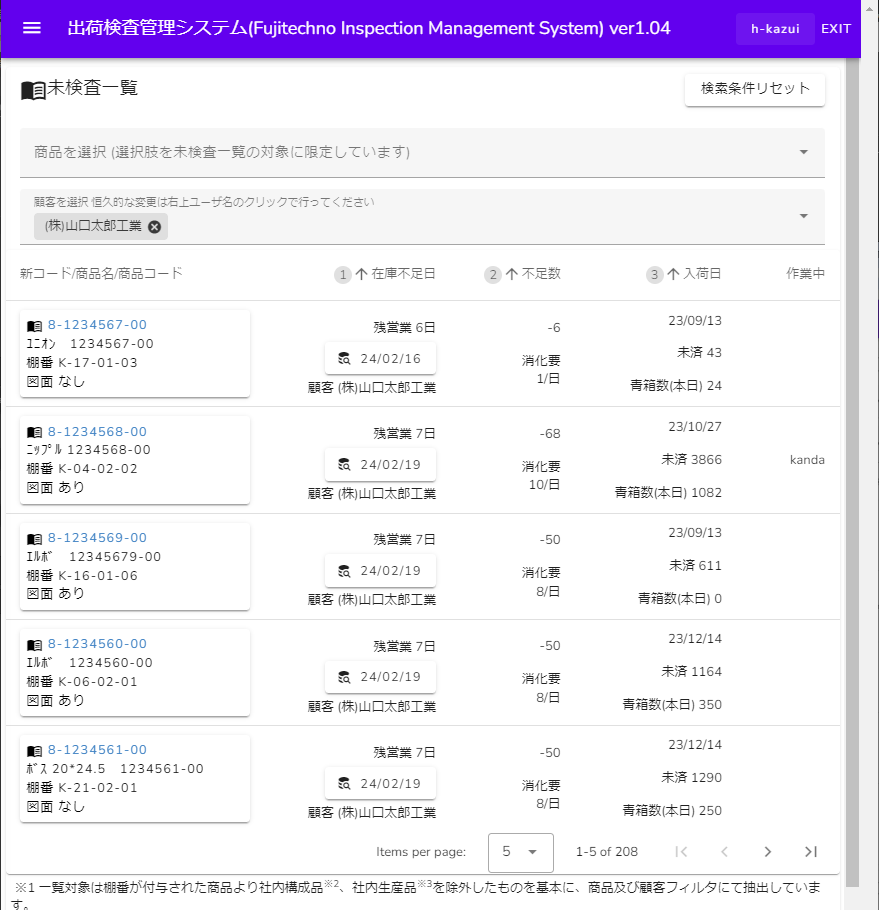Viewport: 879px width, 910px height.
Task: Jump to the last page
Action: tap(811, 851)
